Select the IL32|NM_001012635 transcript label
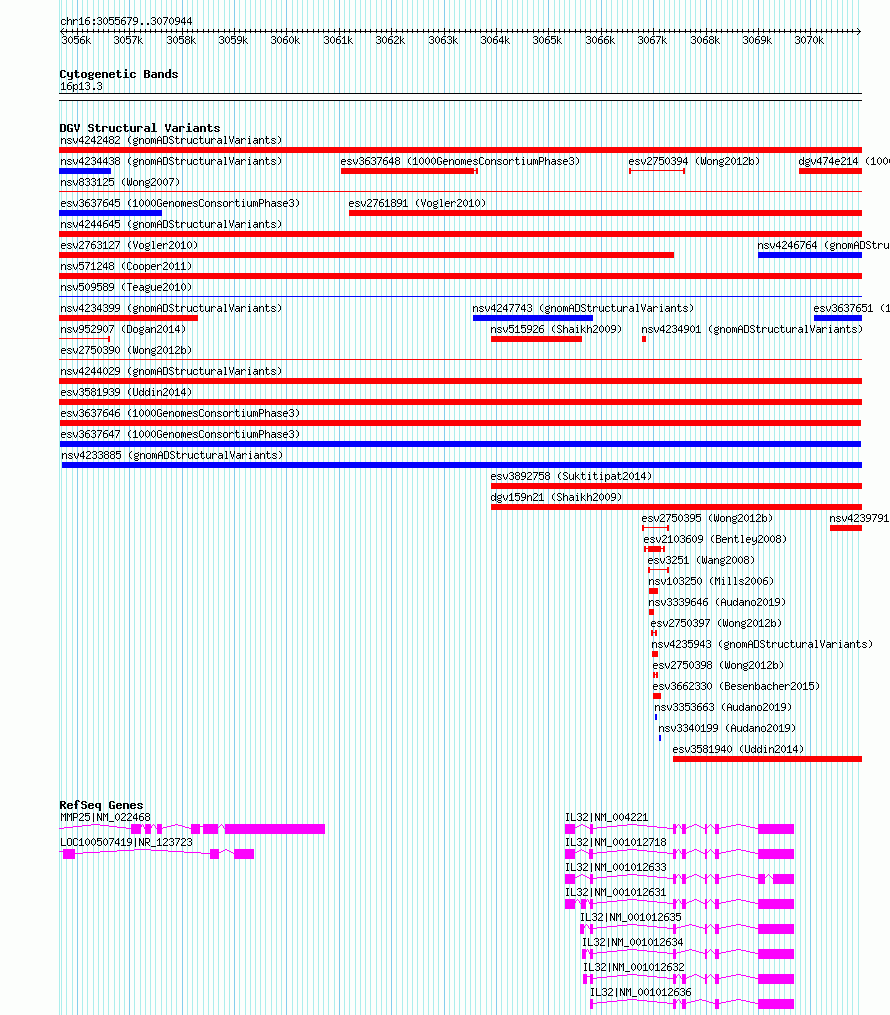 pos(630,917)
